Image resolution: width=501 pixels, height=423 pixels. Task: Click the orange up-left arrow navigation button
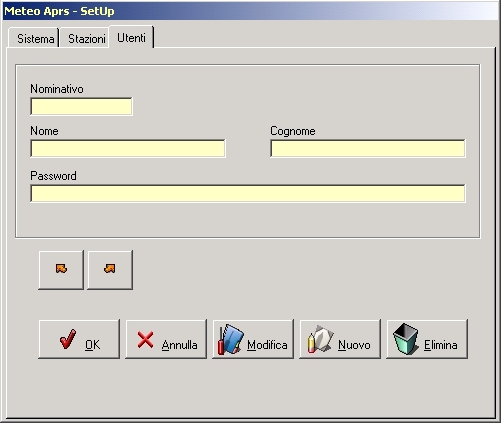coord(61,269)
